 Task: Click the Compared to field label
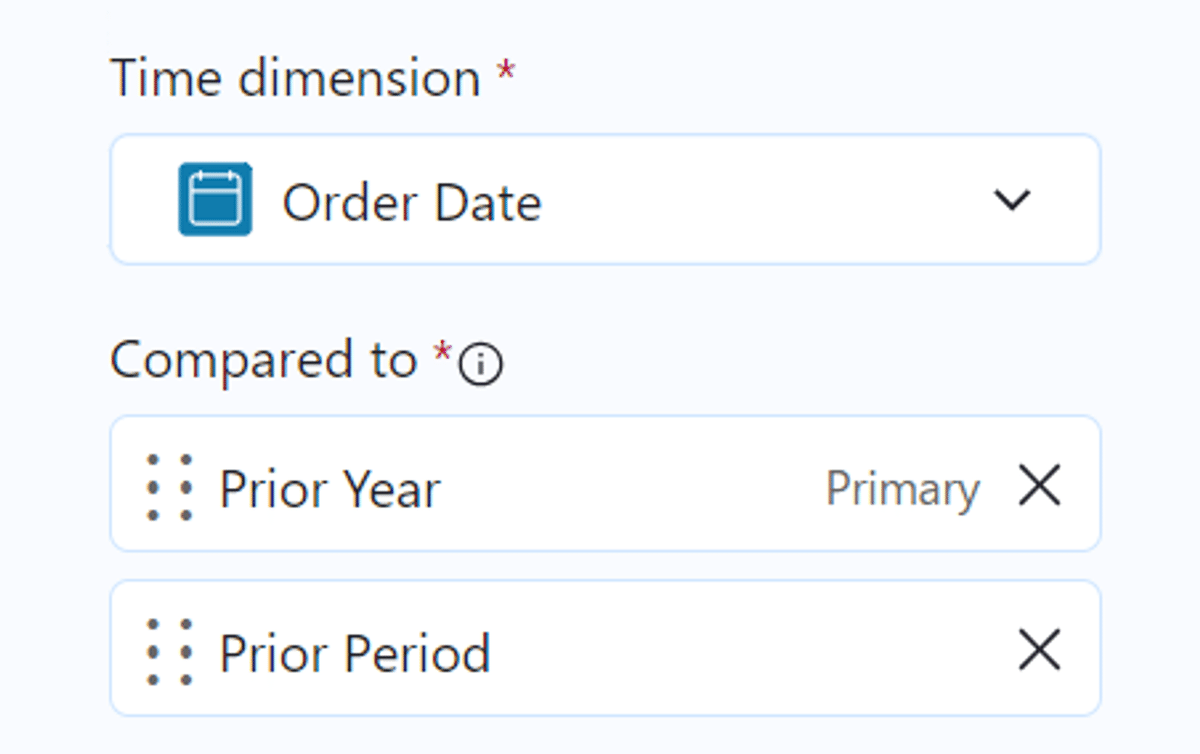pyautogui.click(x=263, y=359)
